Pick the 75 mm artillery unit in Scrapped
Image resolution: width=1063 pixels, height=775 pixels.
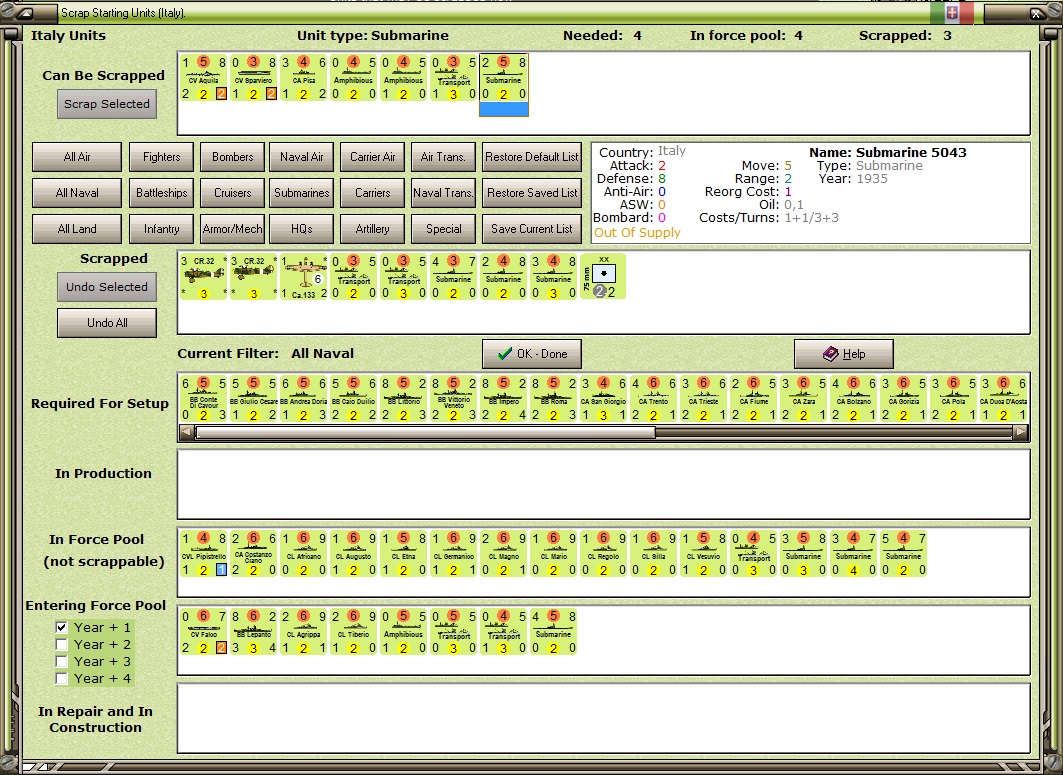(x=603, y=277)
